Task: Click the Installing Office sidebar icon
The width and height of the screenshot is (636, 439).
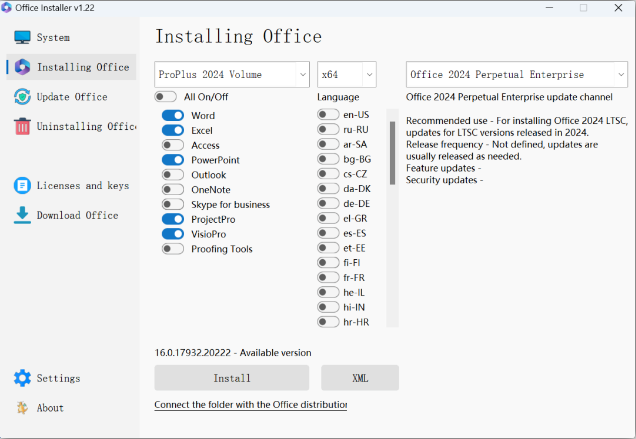Action: click(x=22, y=67)
